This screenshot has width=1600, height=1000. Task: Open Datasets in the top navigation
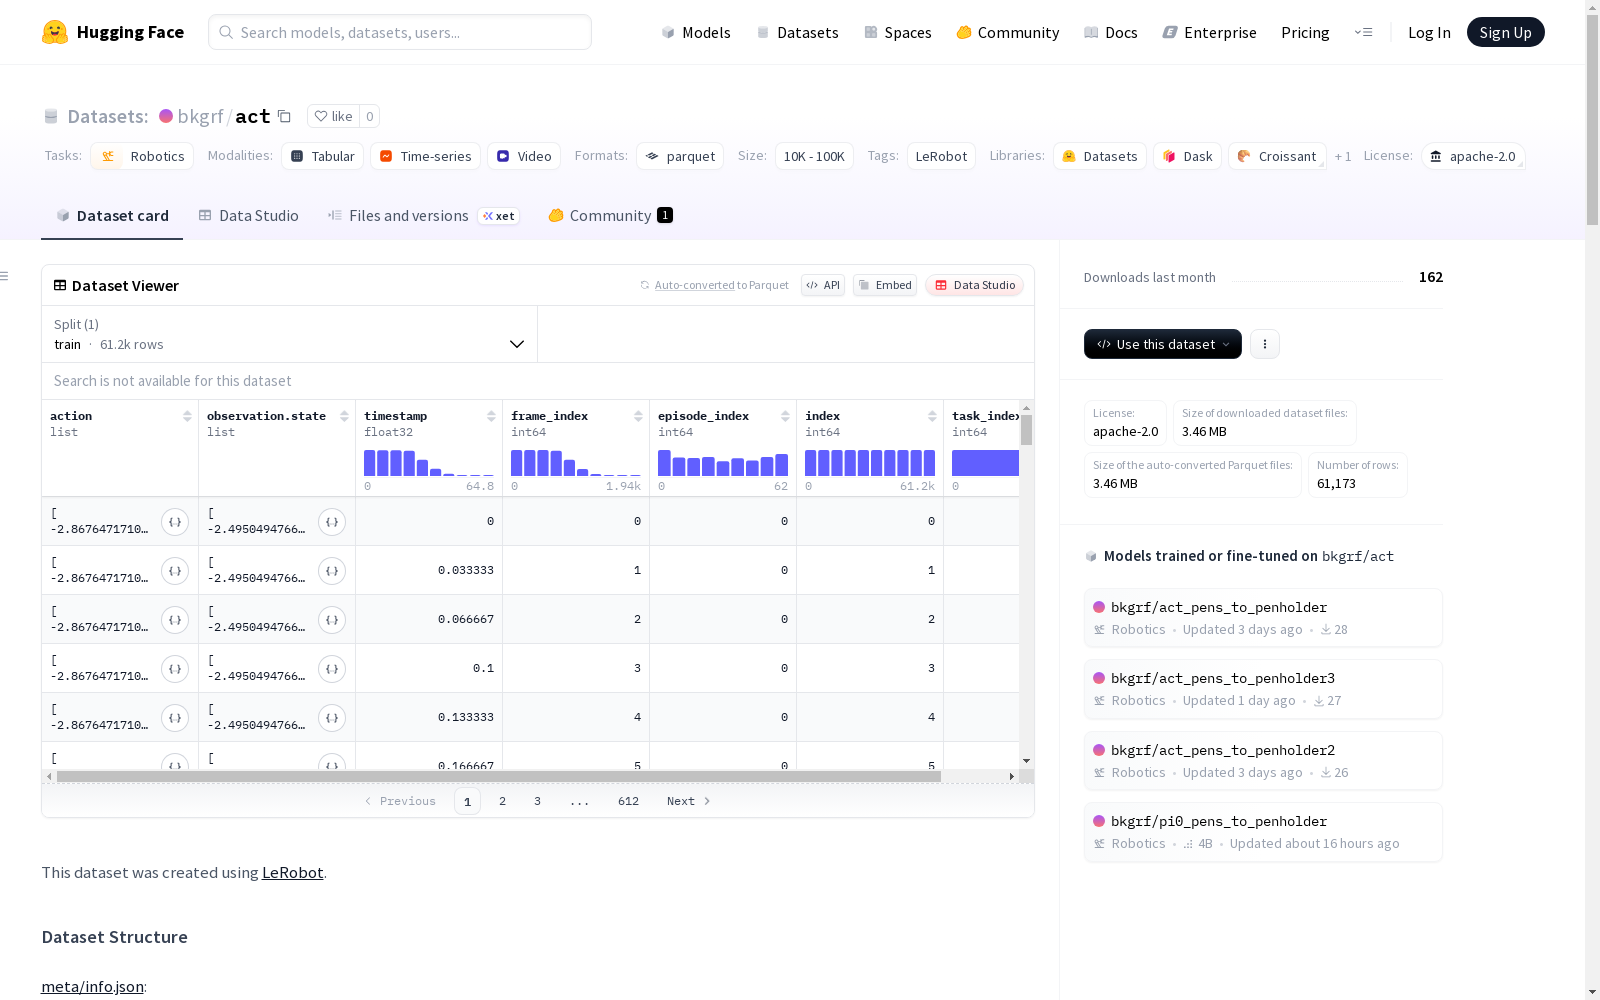[797, 32]
